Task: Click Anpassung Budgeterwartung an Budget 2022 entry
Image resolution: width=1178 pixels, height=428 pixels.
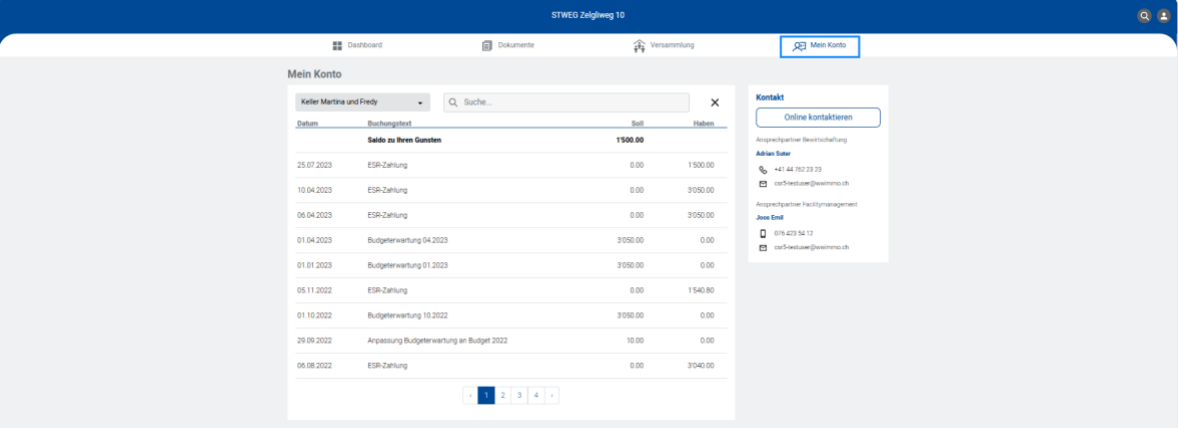Action: (437, 340)
